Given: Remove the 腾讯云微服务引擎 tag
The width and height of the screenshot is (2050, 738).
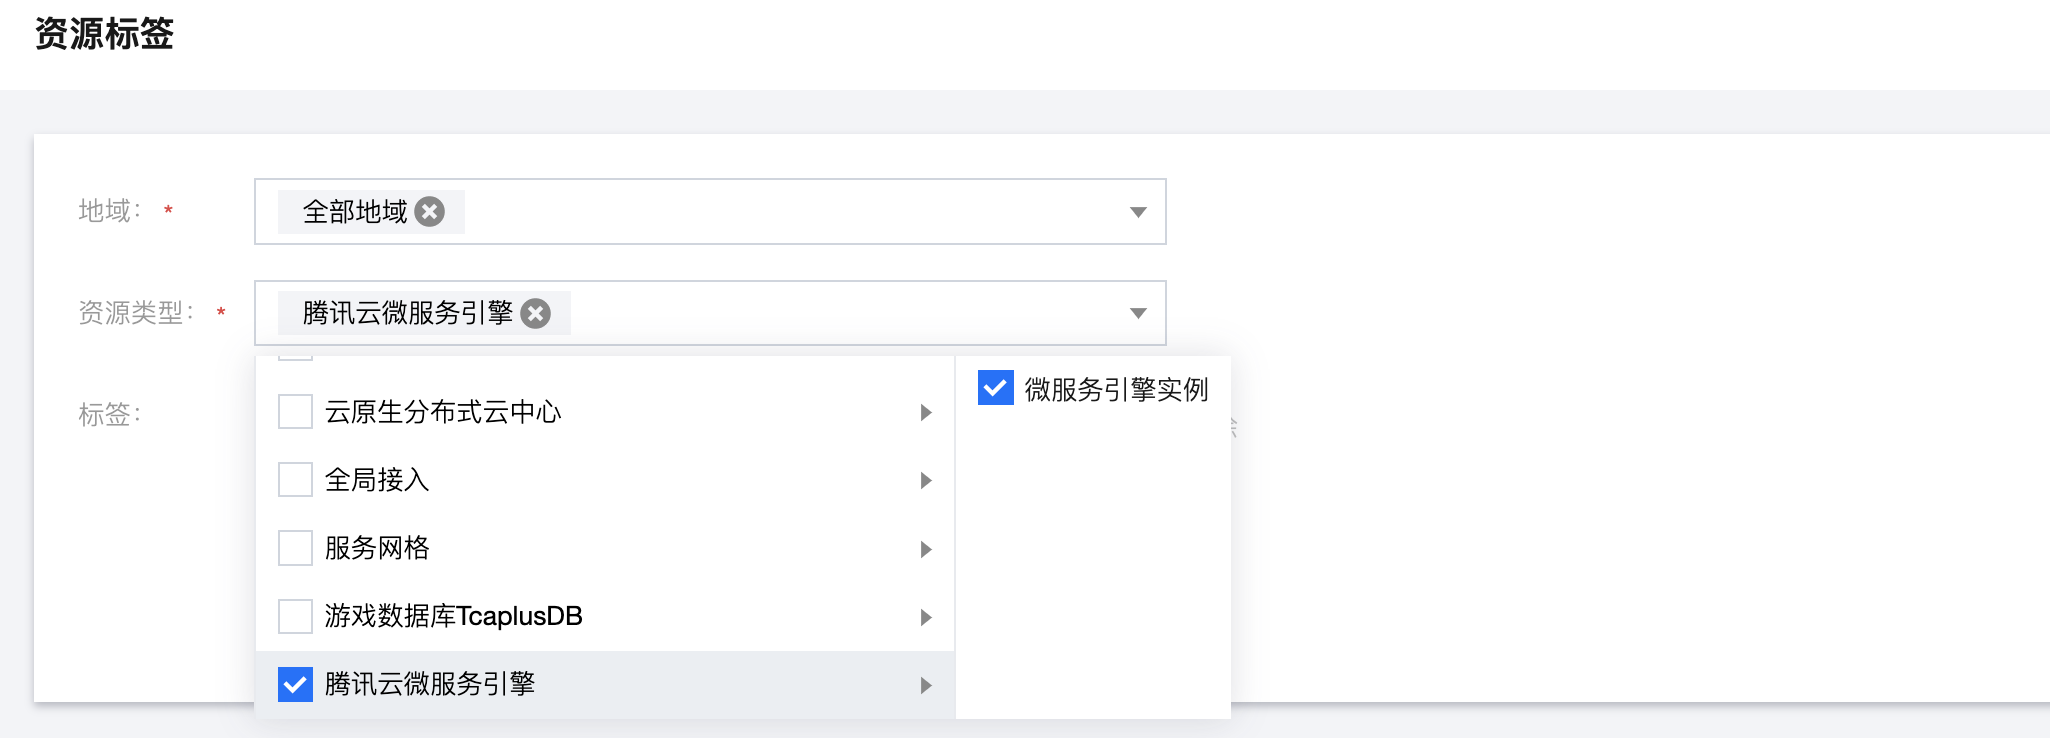Looking at the screenshot, I should pos(536,314).
